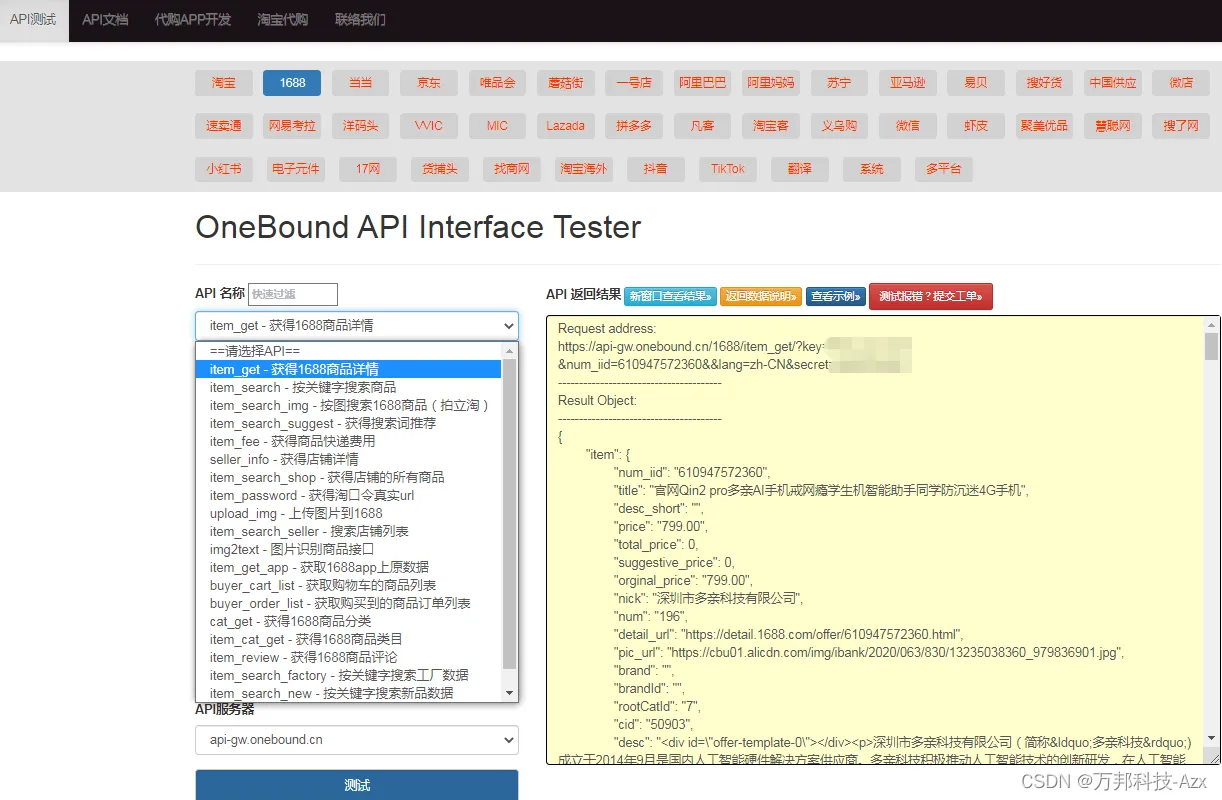1222x800 pixels.
Task: Select the 小红书 platform button
Action: pyautogui.click(x=224, y=169)
